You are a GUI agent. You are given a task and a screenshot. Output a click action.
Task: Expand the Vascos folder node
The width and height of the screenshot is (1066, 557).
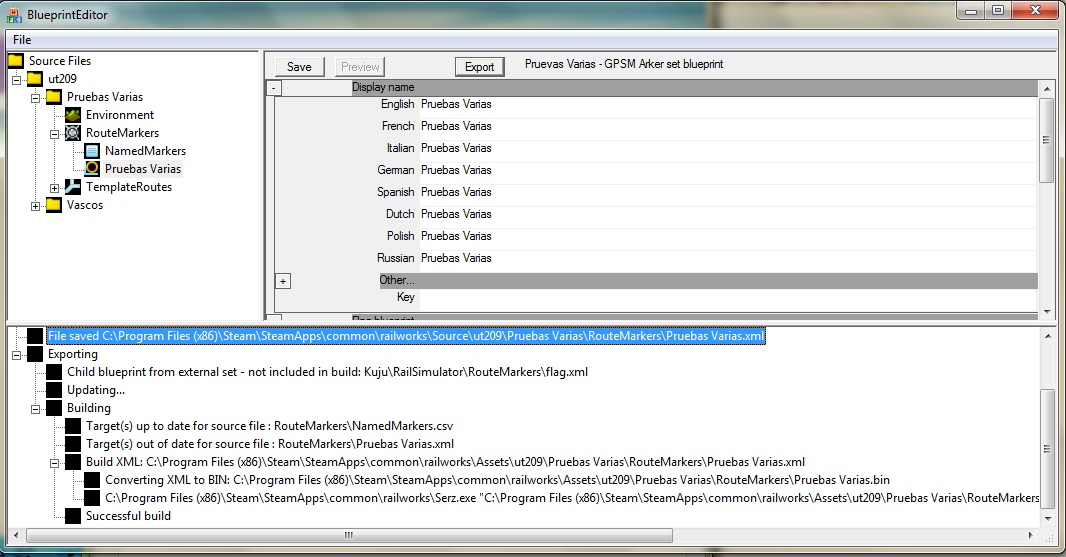tap(36, 206)
